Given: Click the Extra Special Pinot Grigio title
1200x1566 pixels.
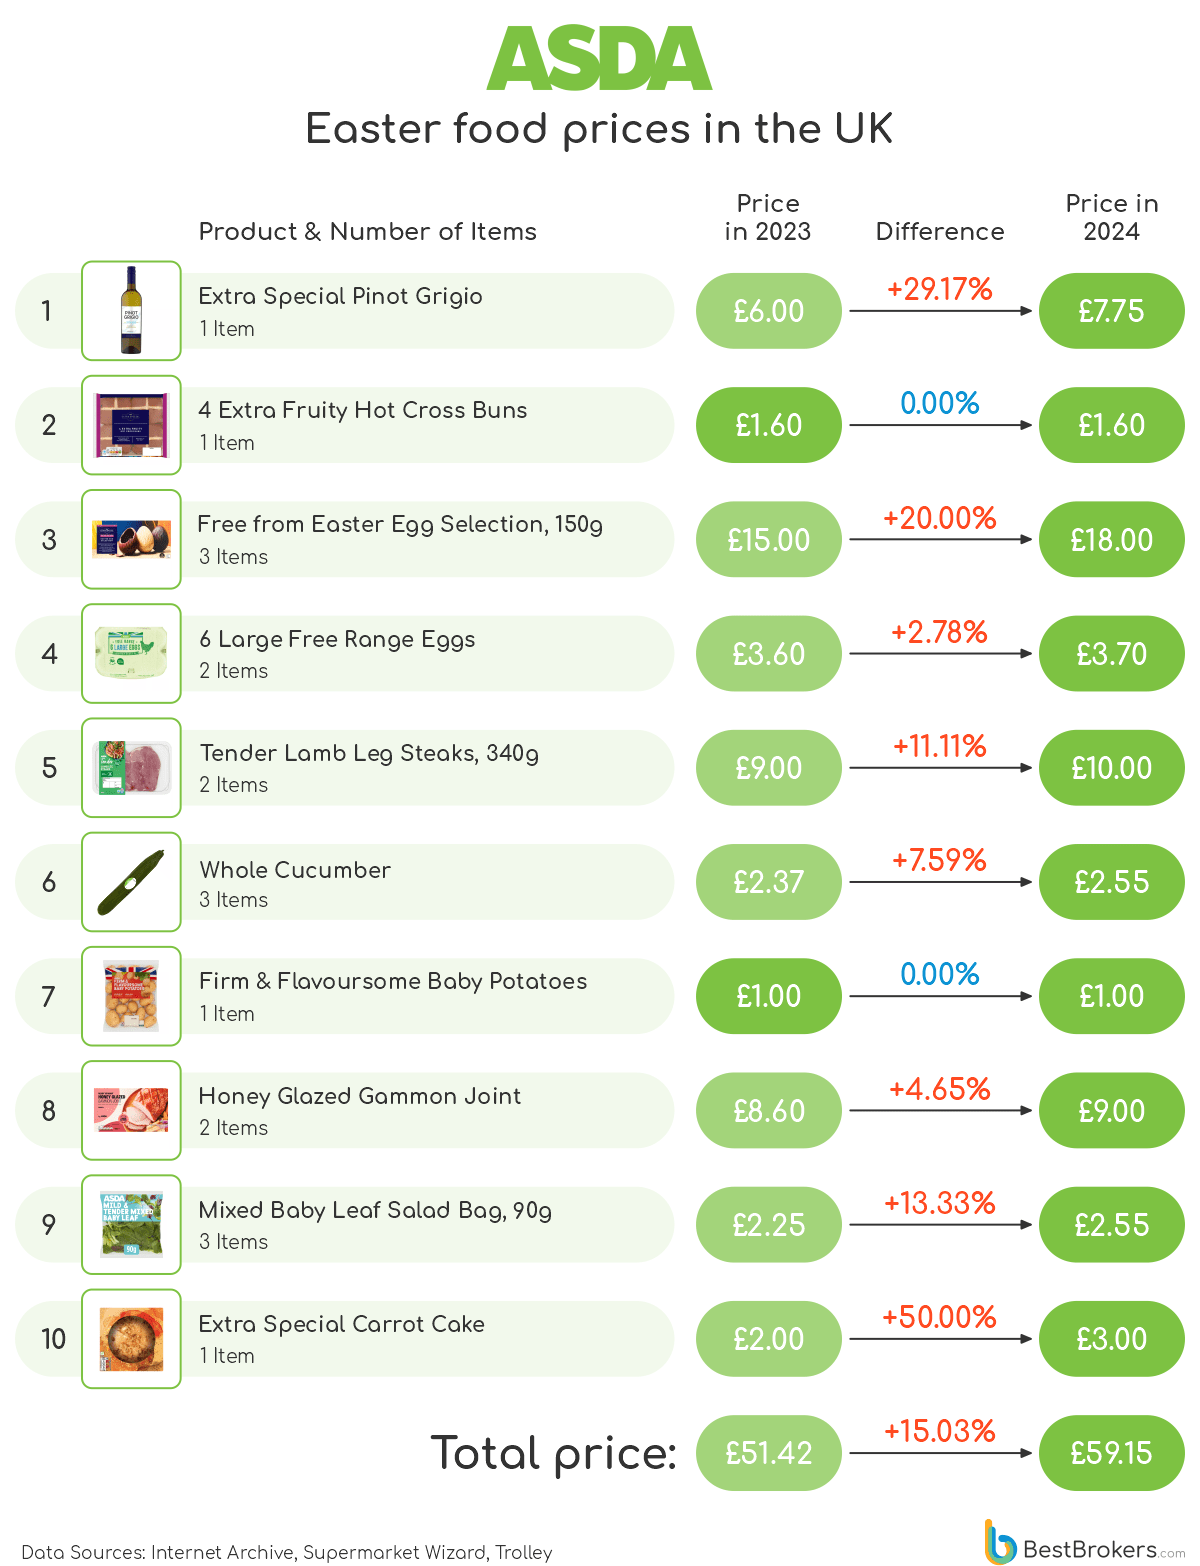Looking at the screenshot, I should pos(340,297).
